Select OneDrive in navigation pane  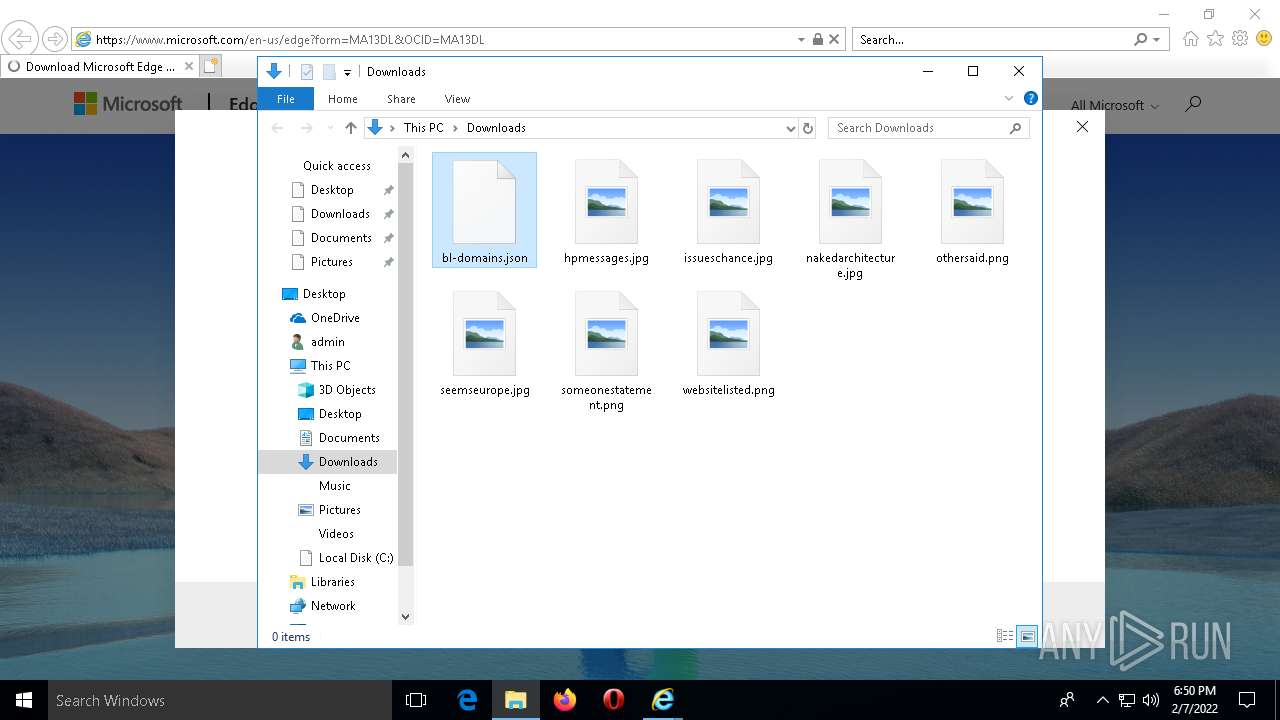(335, 318)
